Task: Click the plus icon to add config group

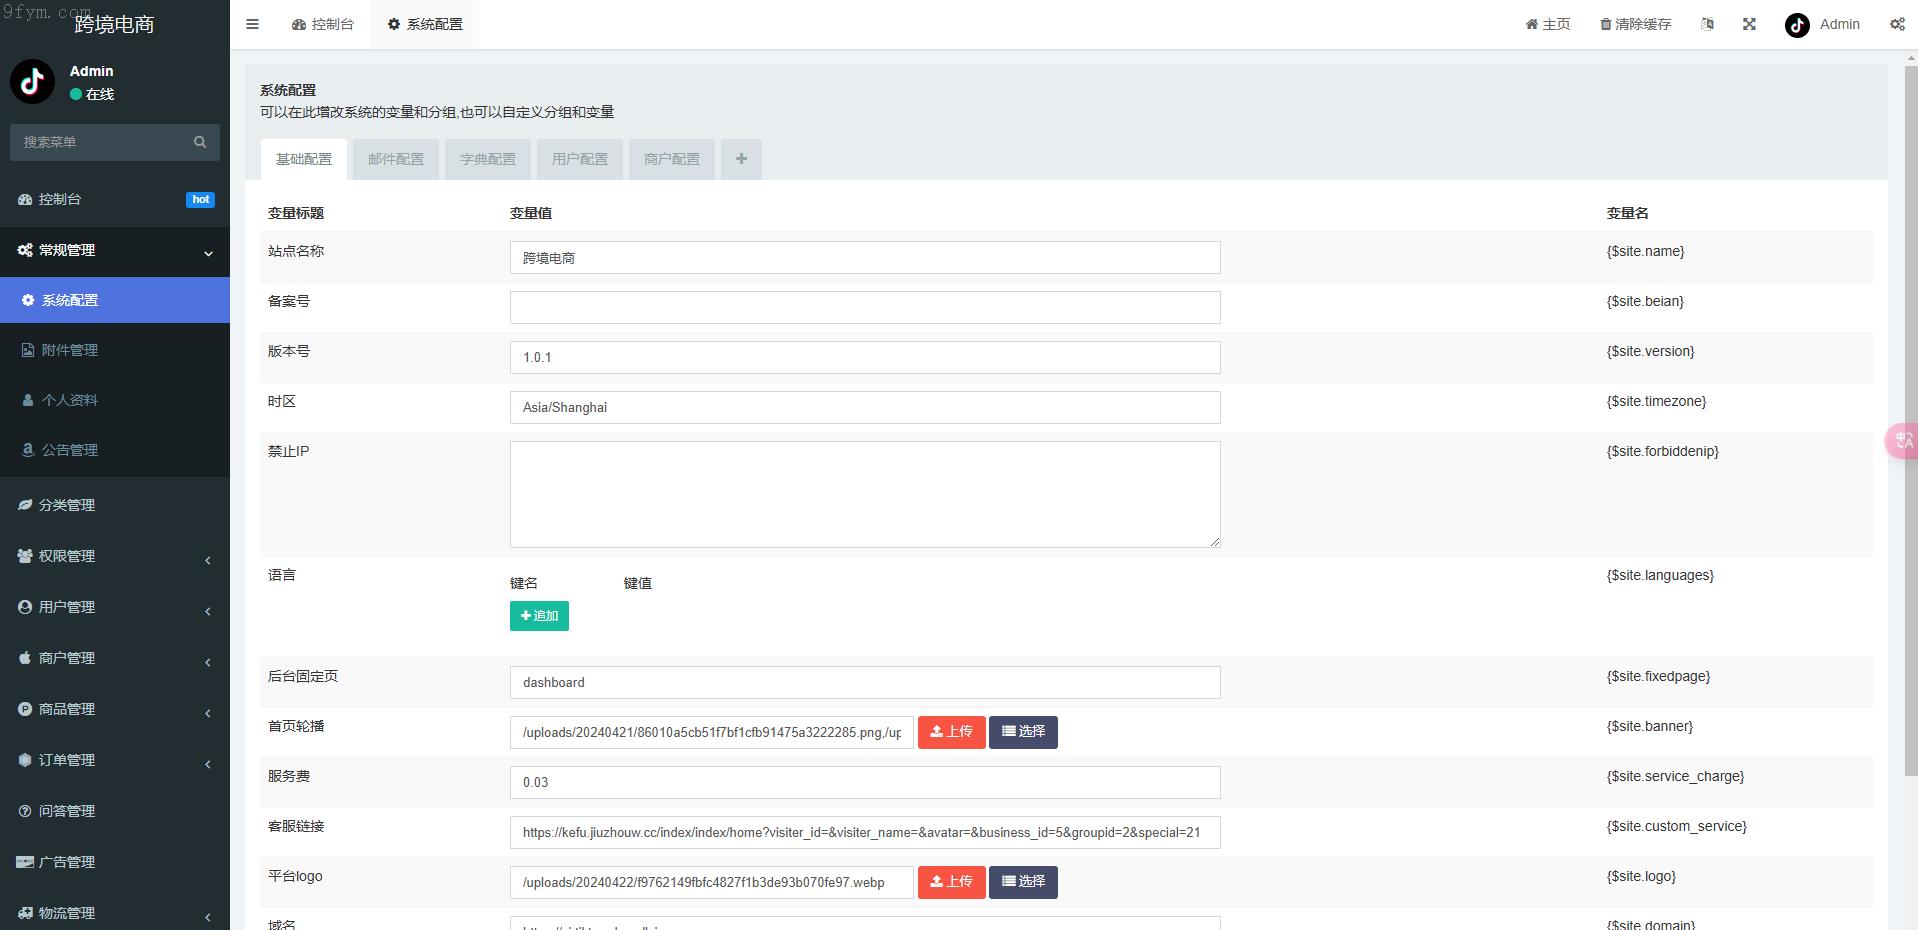Action: [741, 159]
